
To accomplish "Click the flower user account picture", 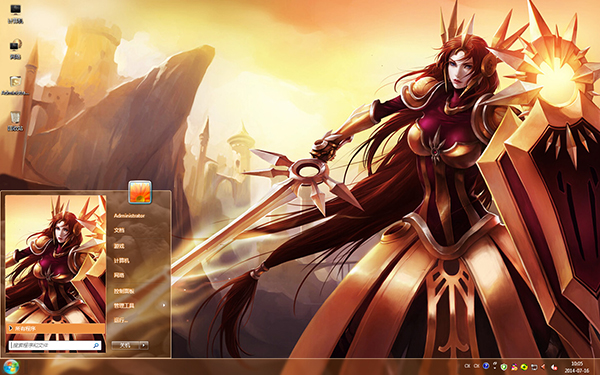I will point(140,192).
